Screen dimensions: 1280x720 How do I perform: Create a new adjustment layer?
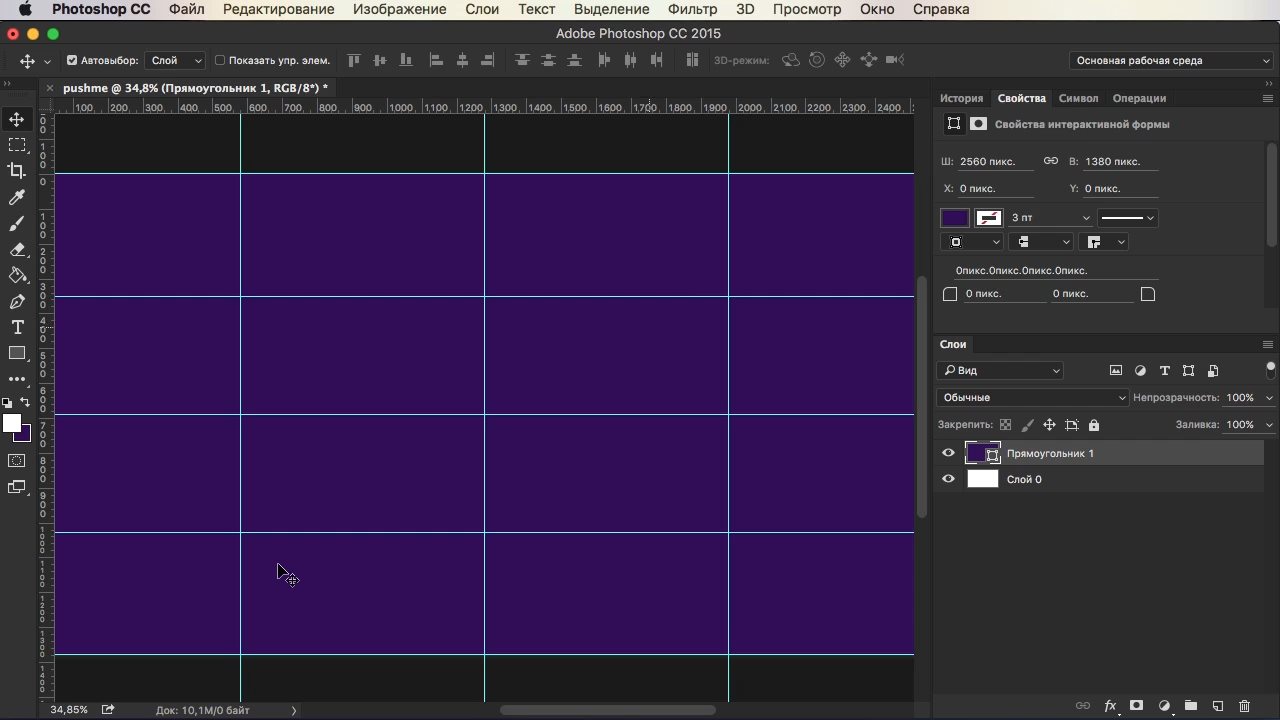pos(1164,706)
